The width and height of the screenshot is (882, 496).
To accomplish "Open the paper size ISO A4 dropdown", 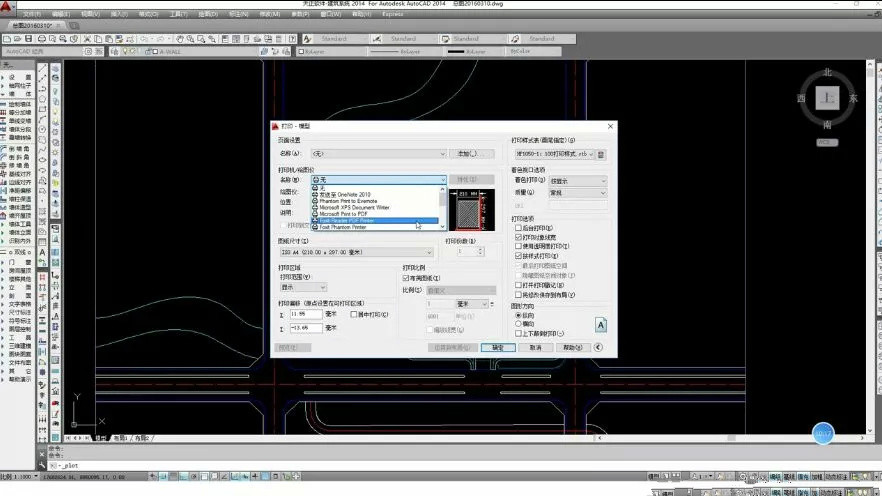I will [357, 253].
